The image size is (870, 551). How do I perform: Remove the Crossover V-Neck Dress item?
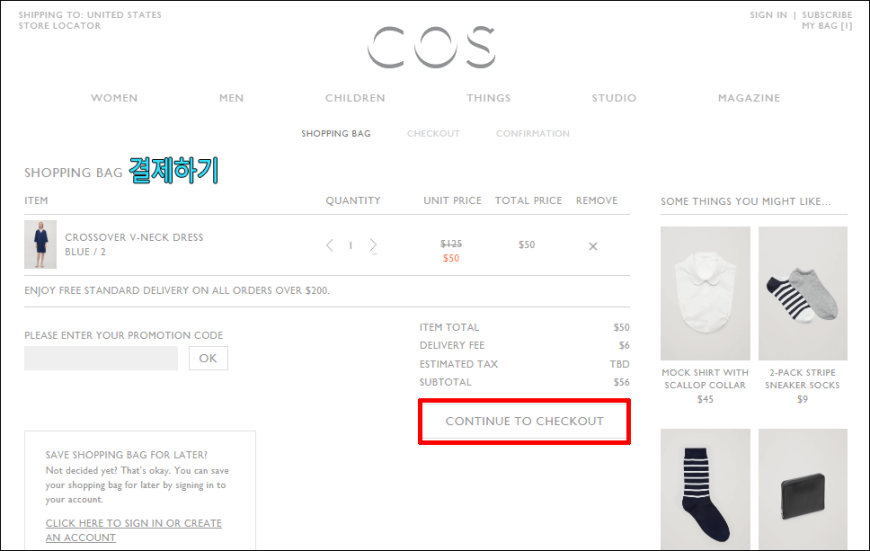point(593,246)
